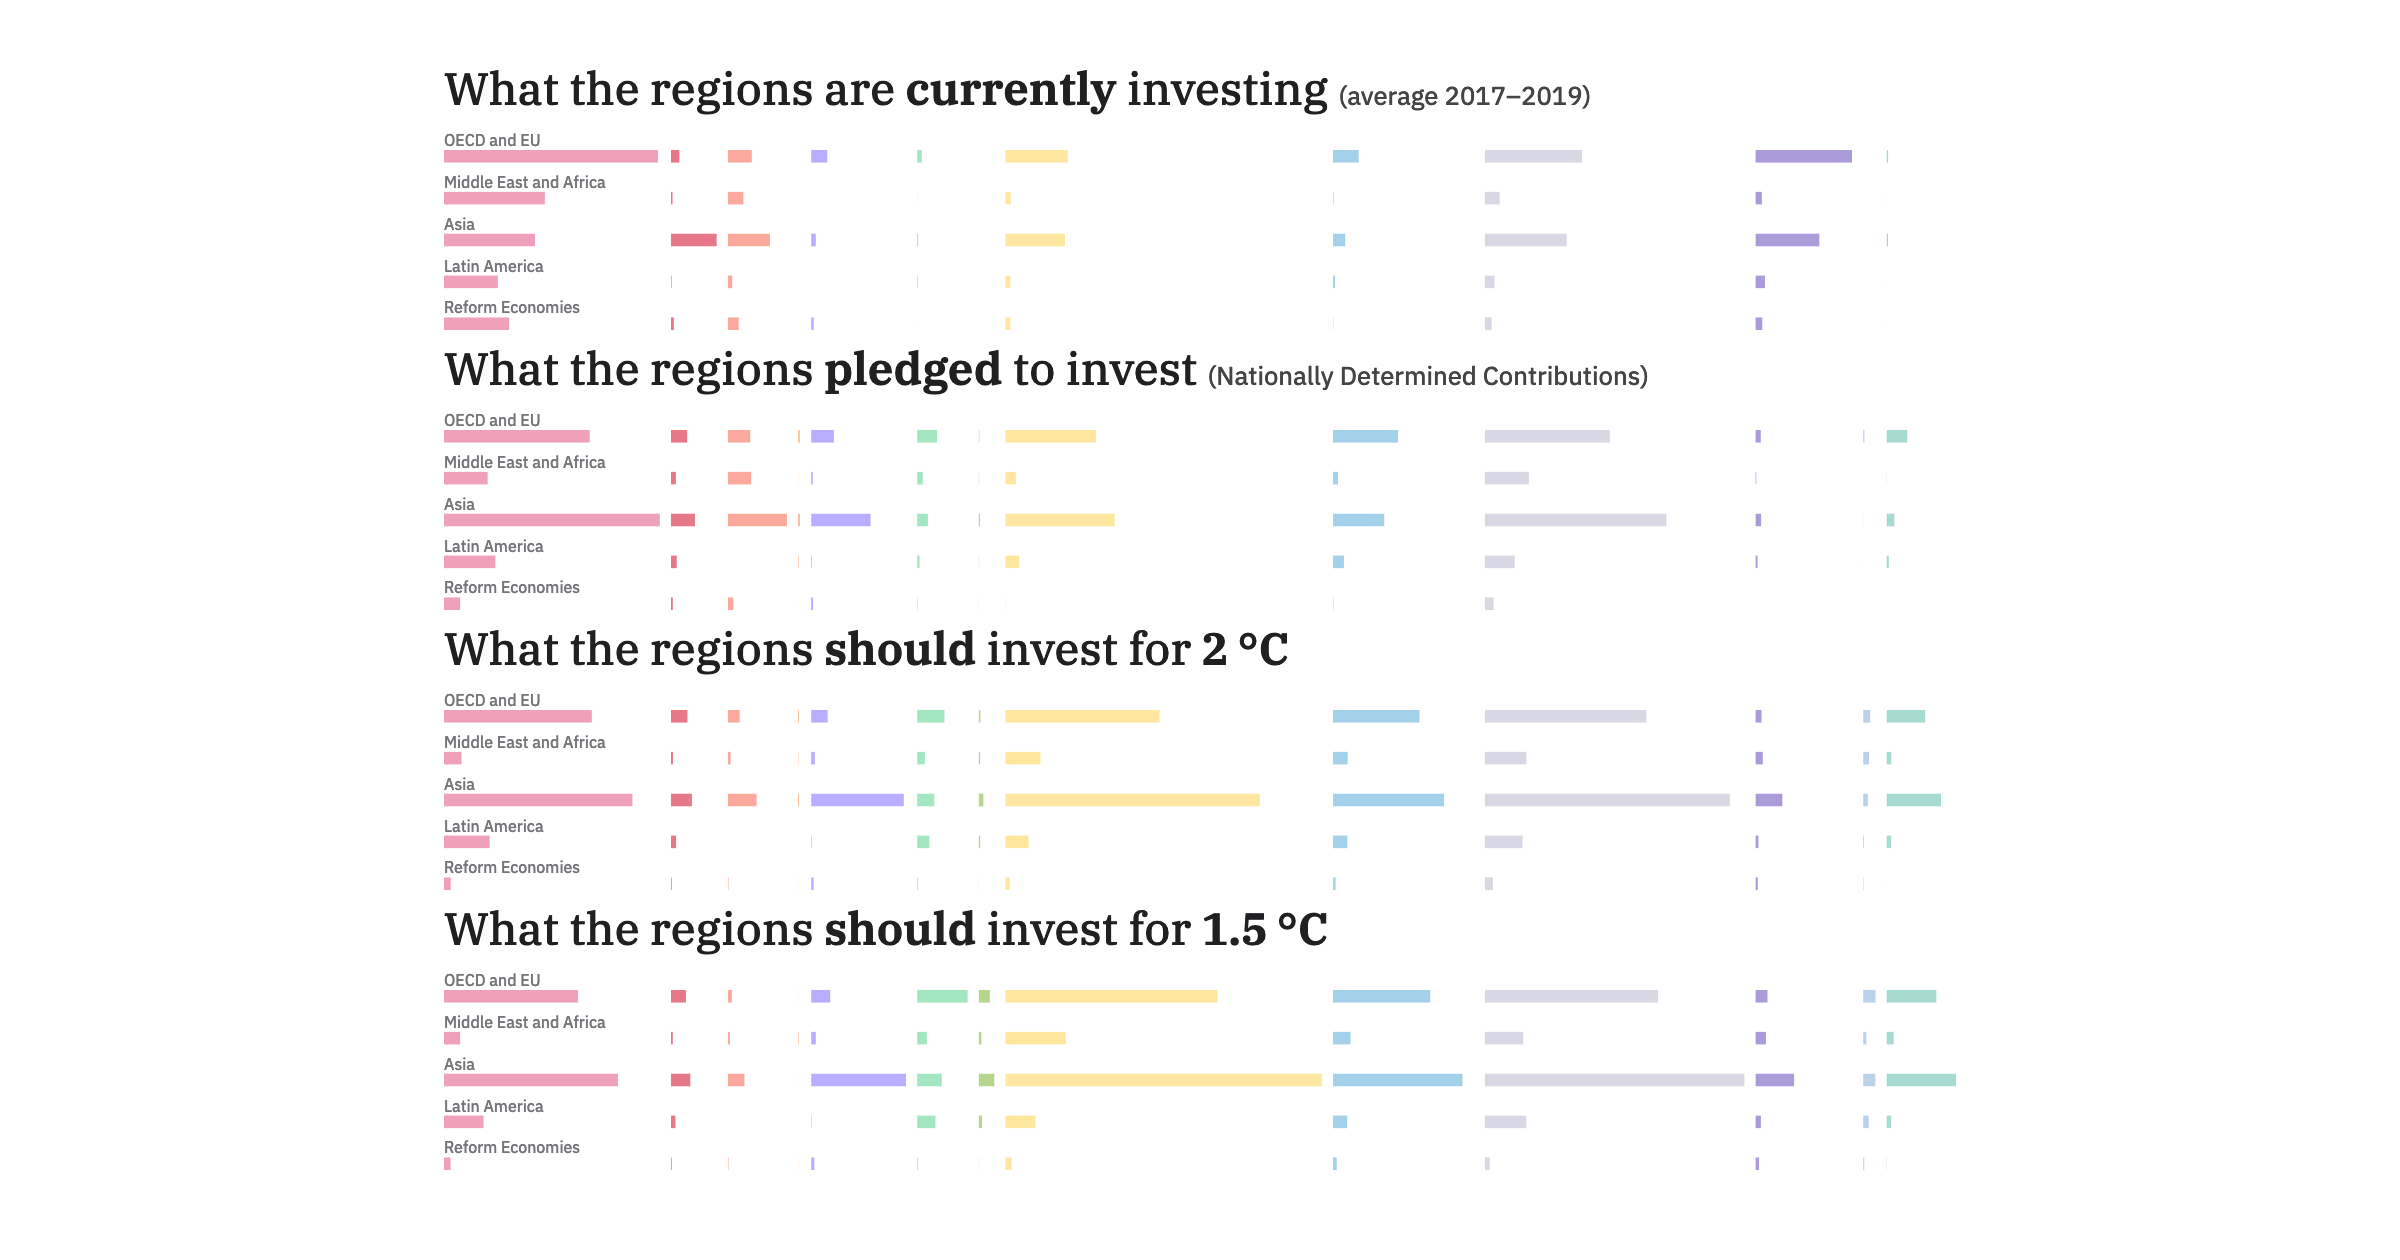Select Asia's pink bar in the pledged section
This screenshot has height=1260, width=2400.
click(x=552, y=520)
